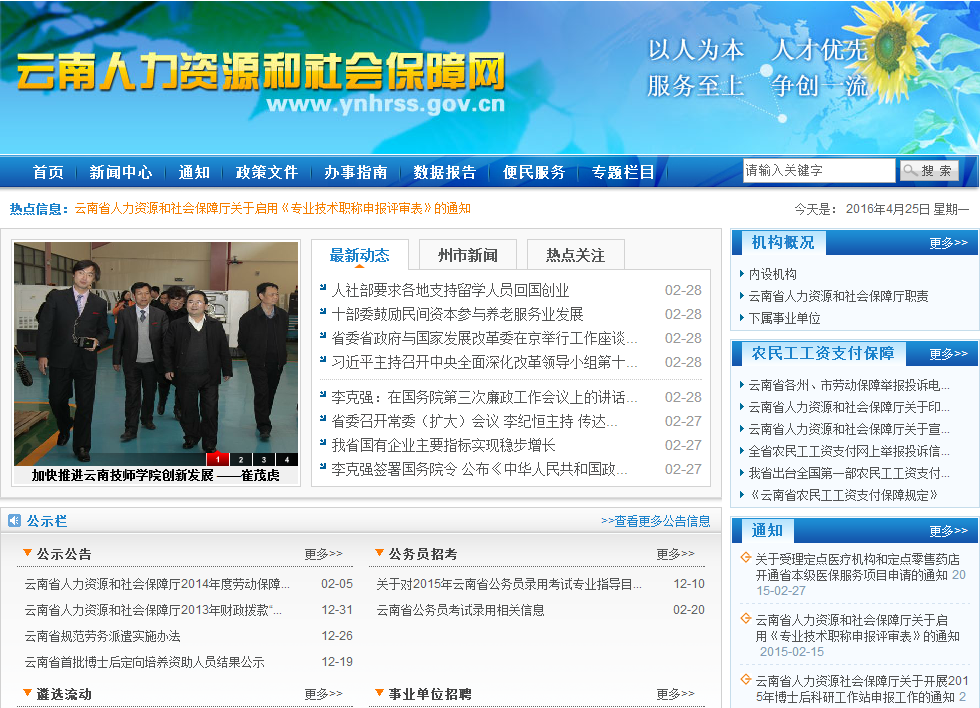
Task: Focus the 请输入关键字 search field
Action: 819,170
